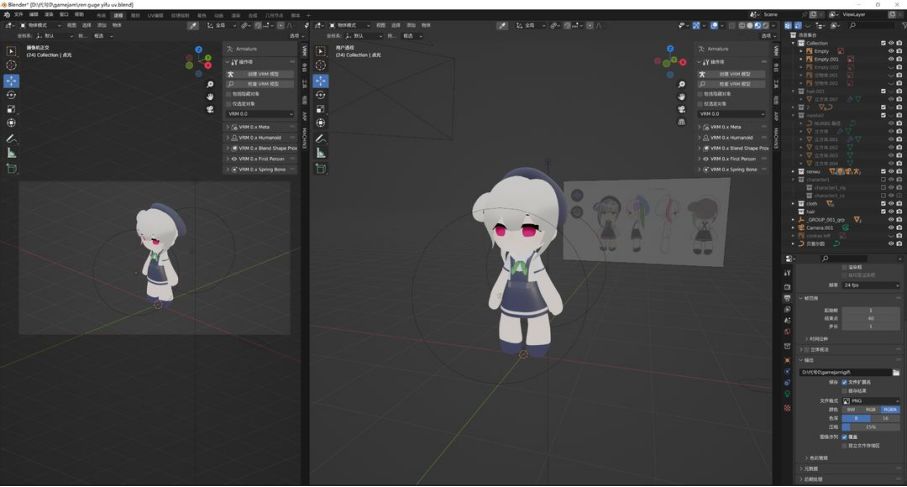Select the Rotate tool in left viewport

[x=11, y=94]
